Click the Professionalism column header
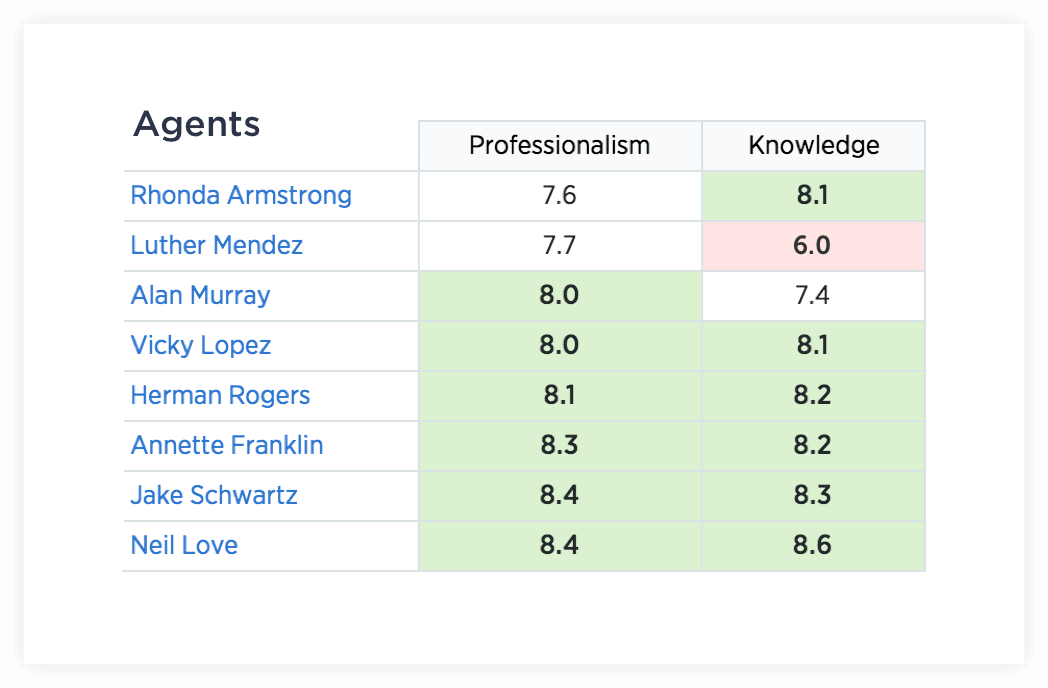The height and width of the screenshot is (688, 1048). (x=560, y=146)
